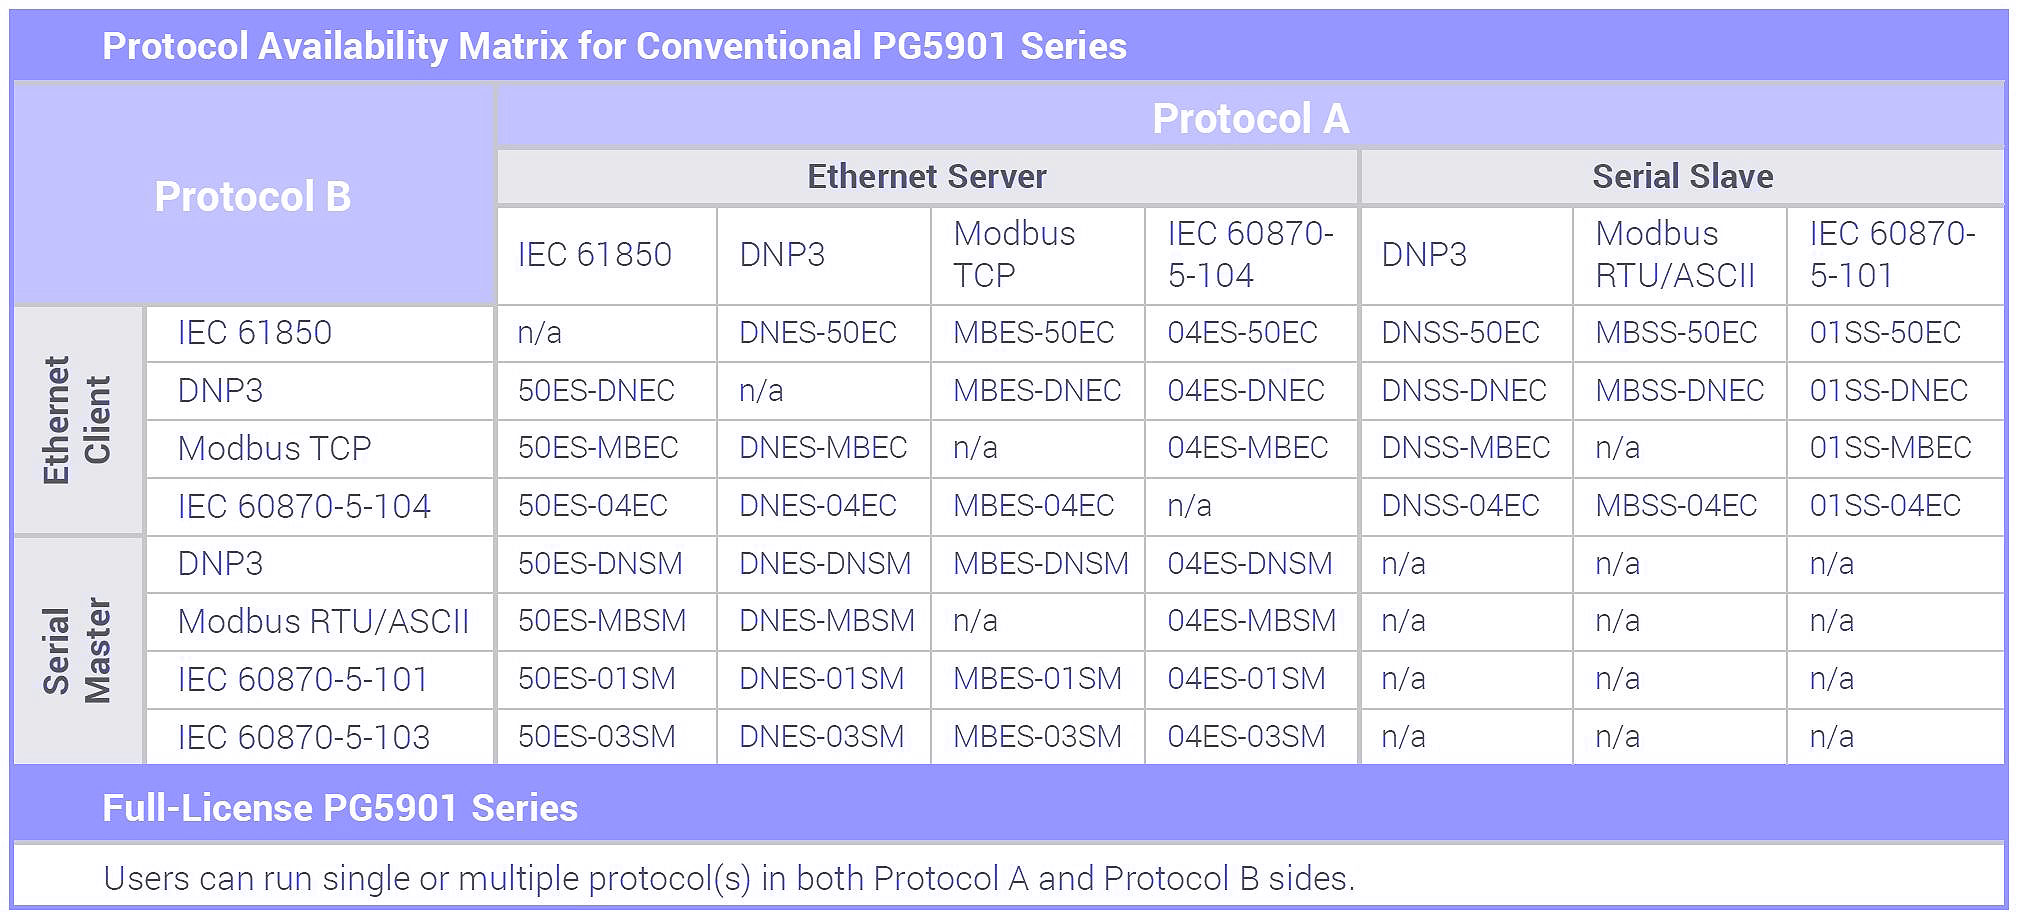Click the 50ES-03SM model entry
Image resolution: width=2018 pixels, height=921 pixels.
(x=596, y=737)
